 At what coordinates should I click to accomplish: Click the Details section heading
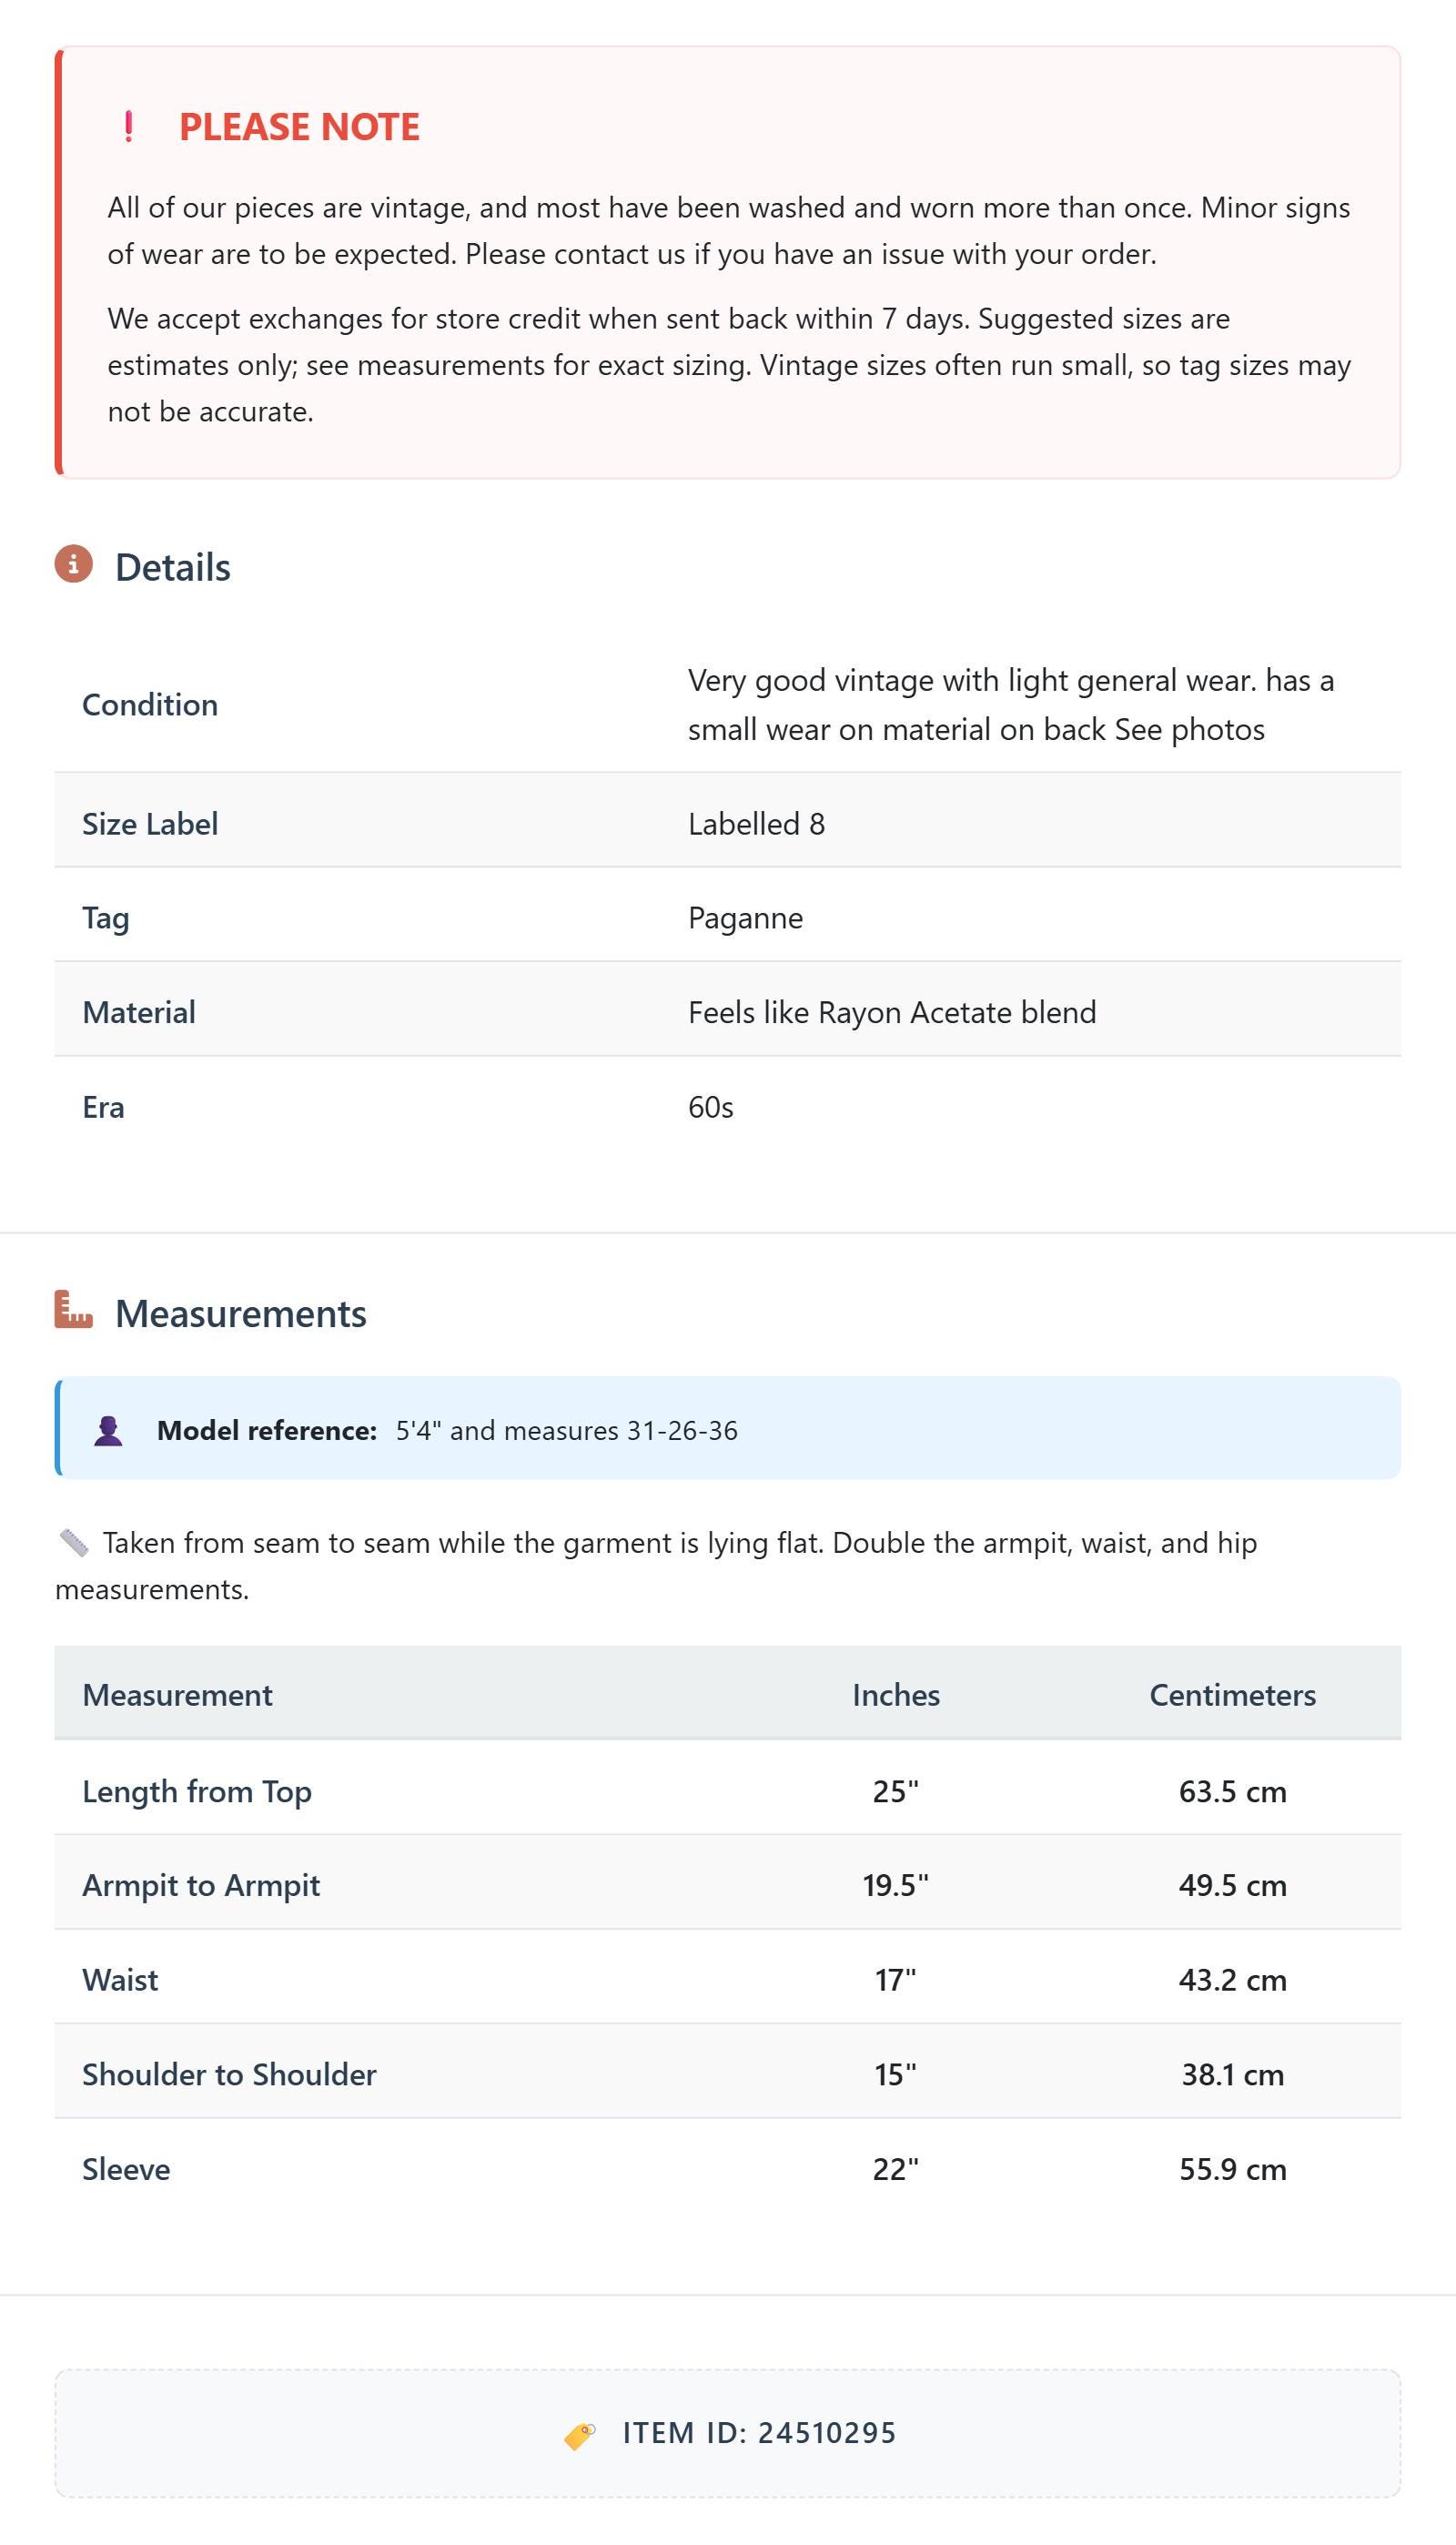(x=173, y=567)
